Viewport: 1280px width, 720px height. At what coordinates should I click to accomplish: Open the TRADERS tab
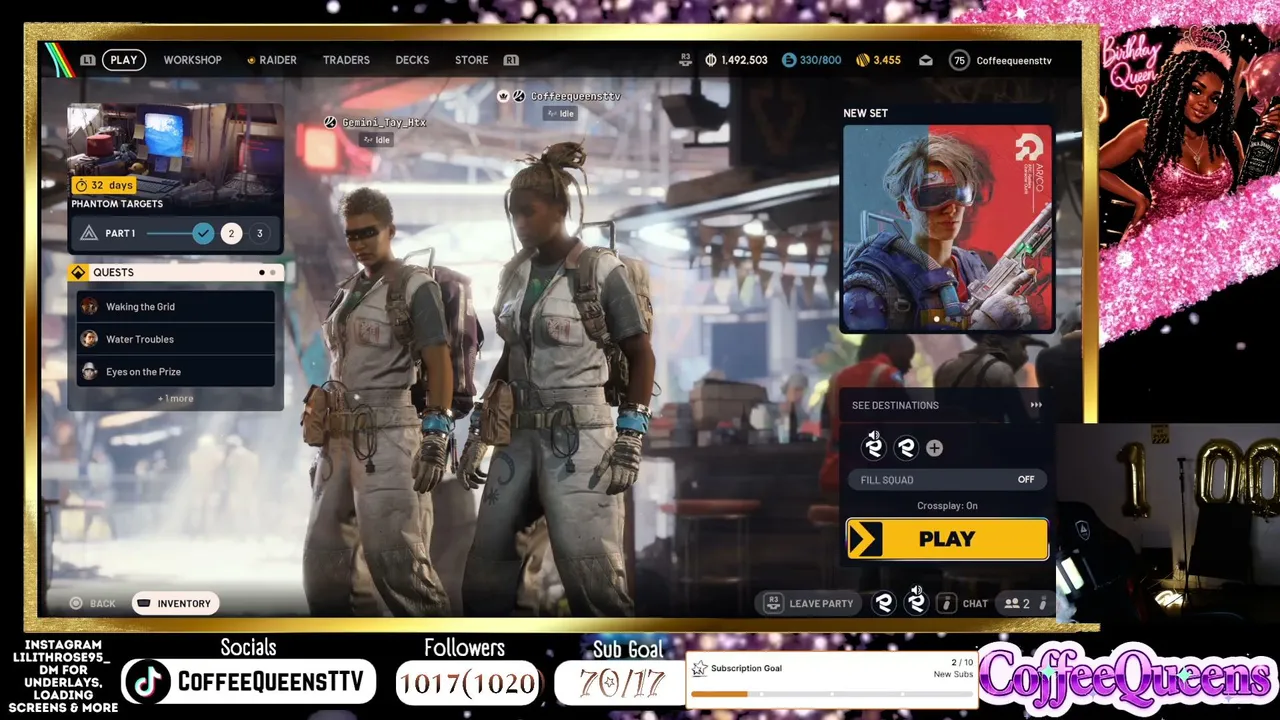pos(346,60)
